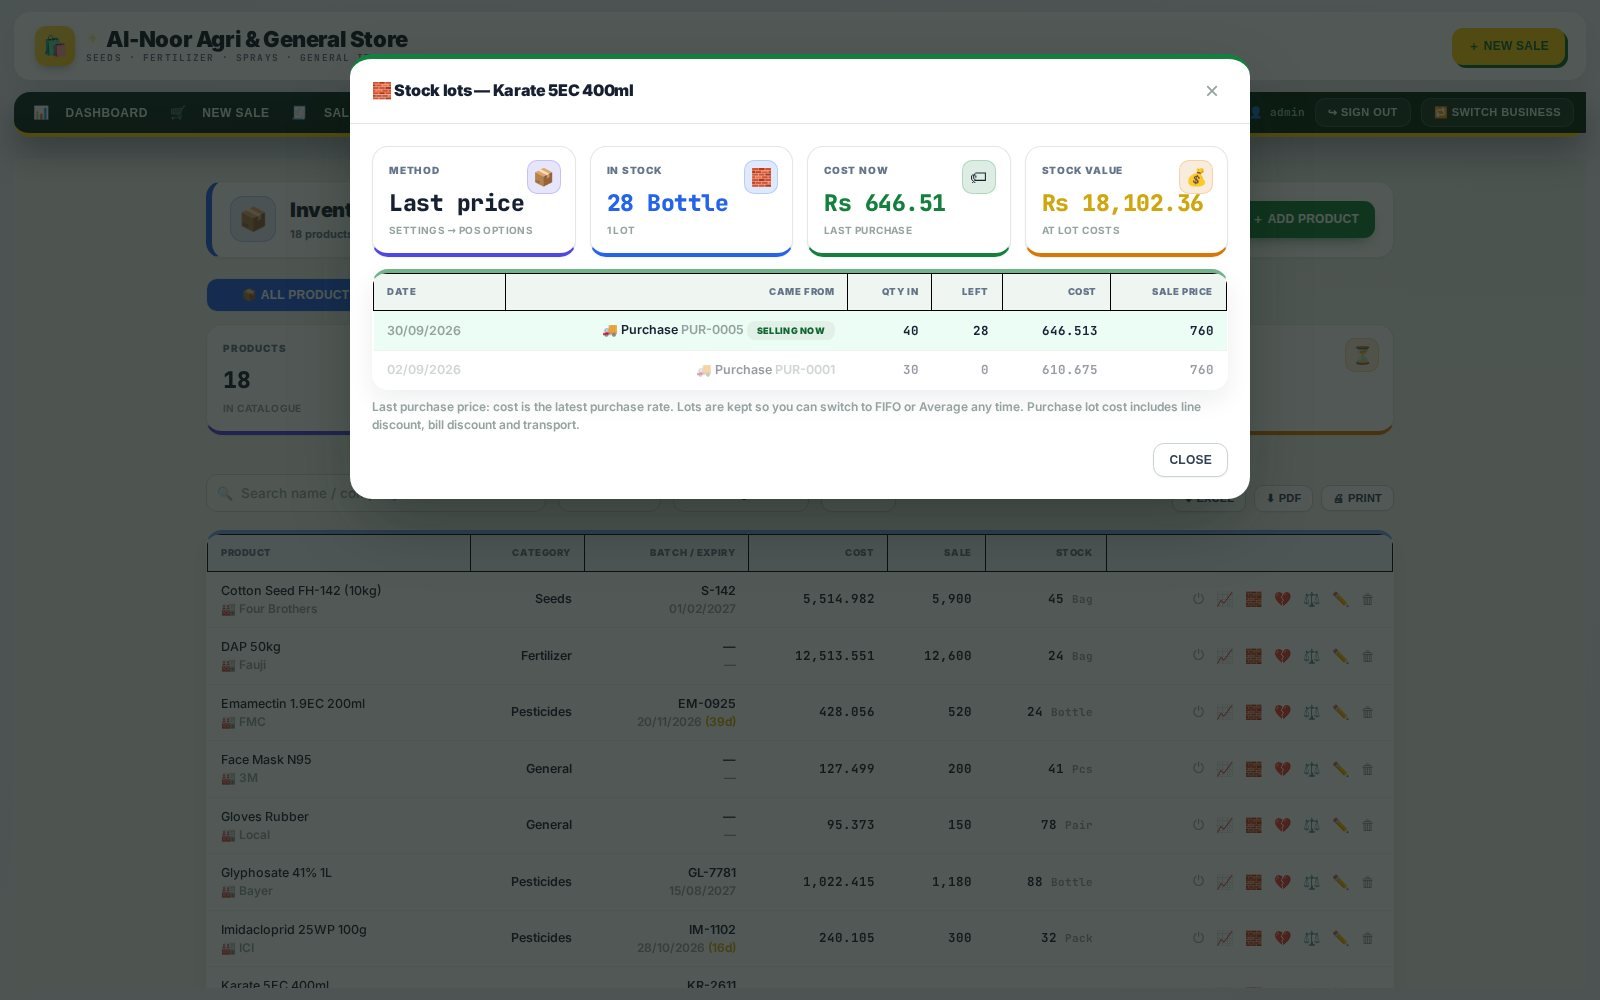
Task: Toggle active power icon for Cotton Seed FH-142
Action: pos(1198,600)
